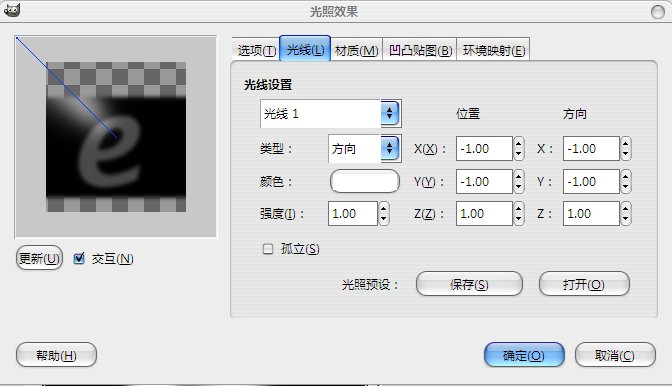Click the 确定(O) OK button

coord(524,355)
